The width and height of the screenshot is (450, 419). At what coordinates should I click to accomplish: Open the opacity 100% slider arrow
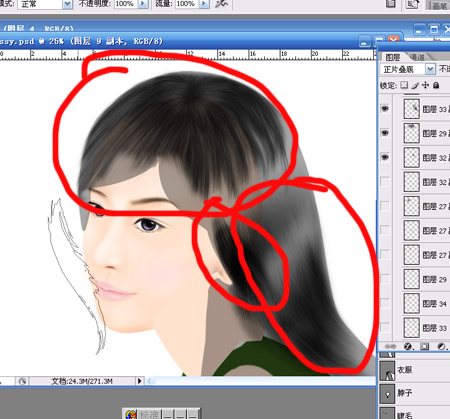tap(143, 4)
